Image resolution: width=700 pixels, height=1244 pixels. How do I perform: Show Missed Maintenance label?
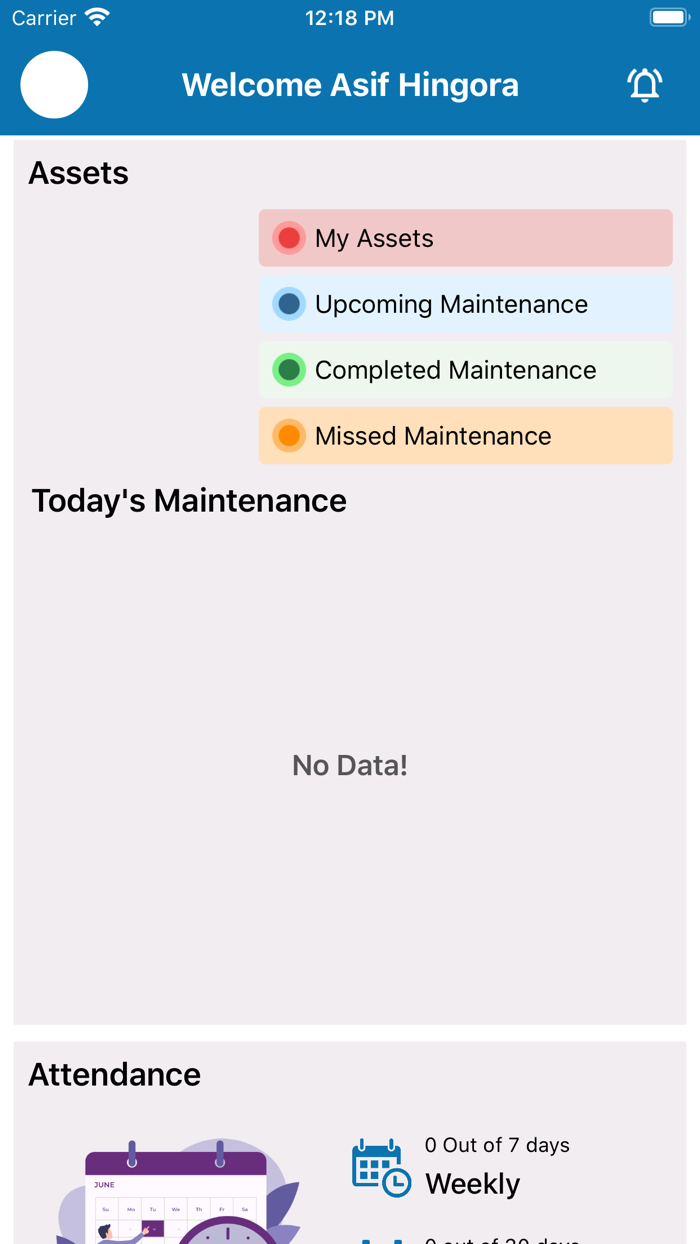pos(433,436)
